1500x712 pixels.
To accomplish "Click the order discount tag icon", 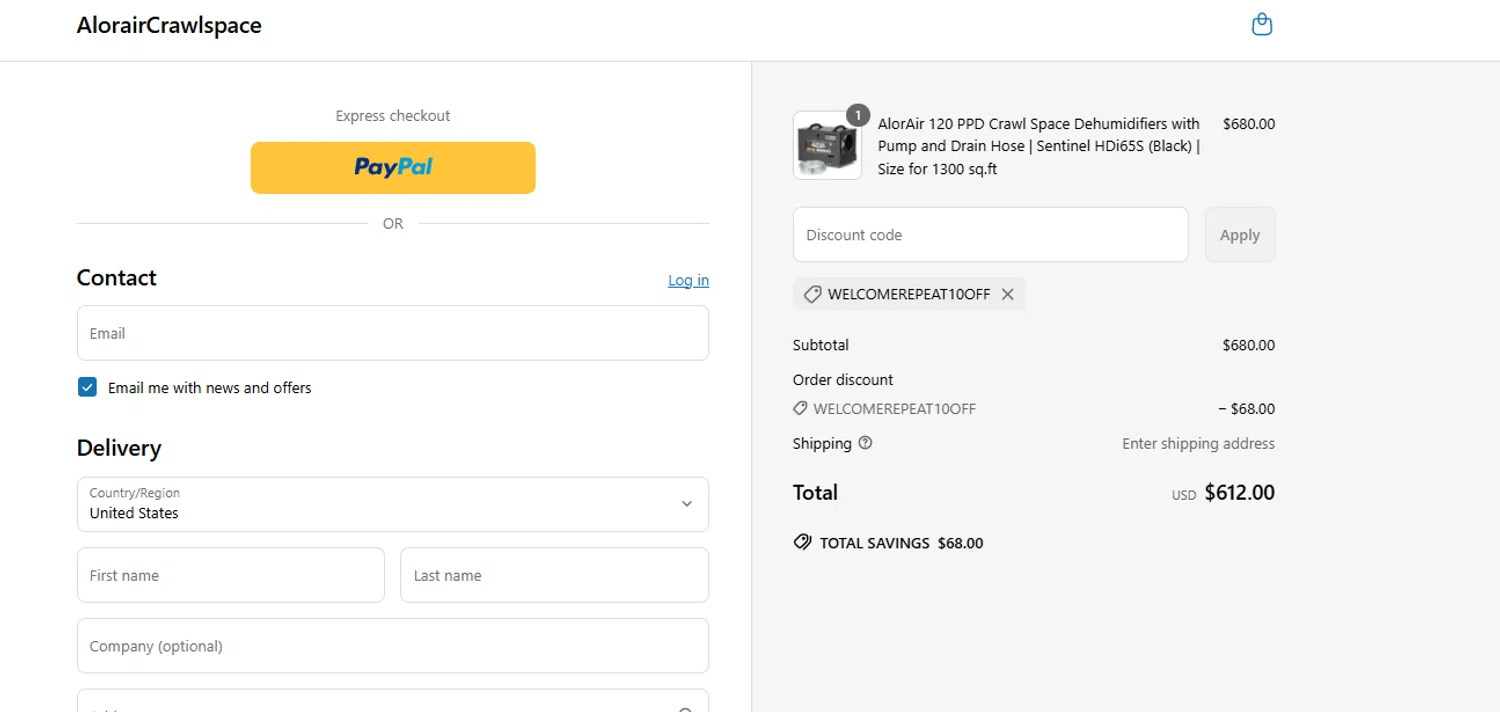I will (800, 408).
